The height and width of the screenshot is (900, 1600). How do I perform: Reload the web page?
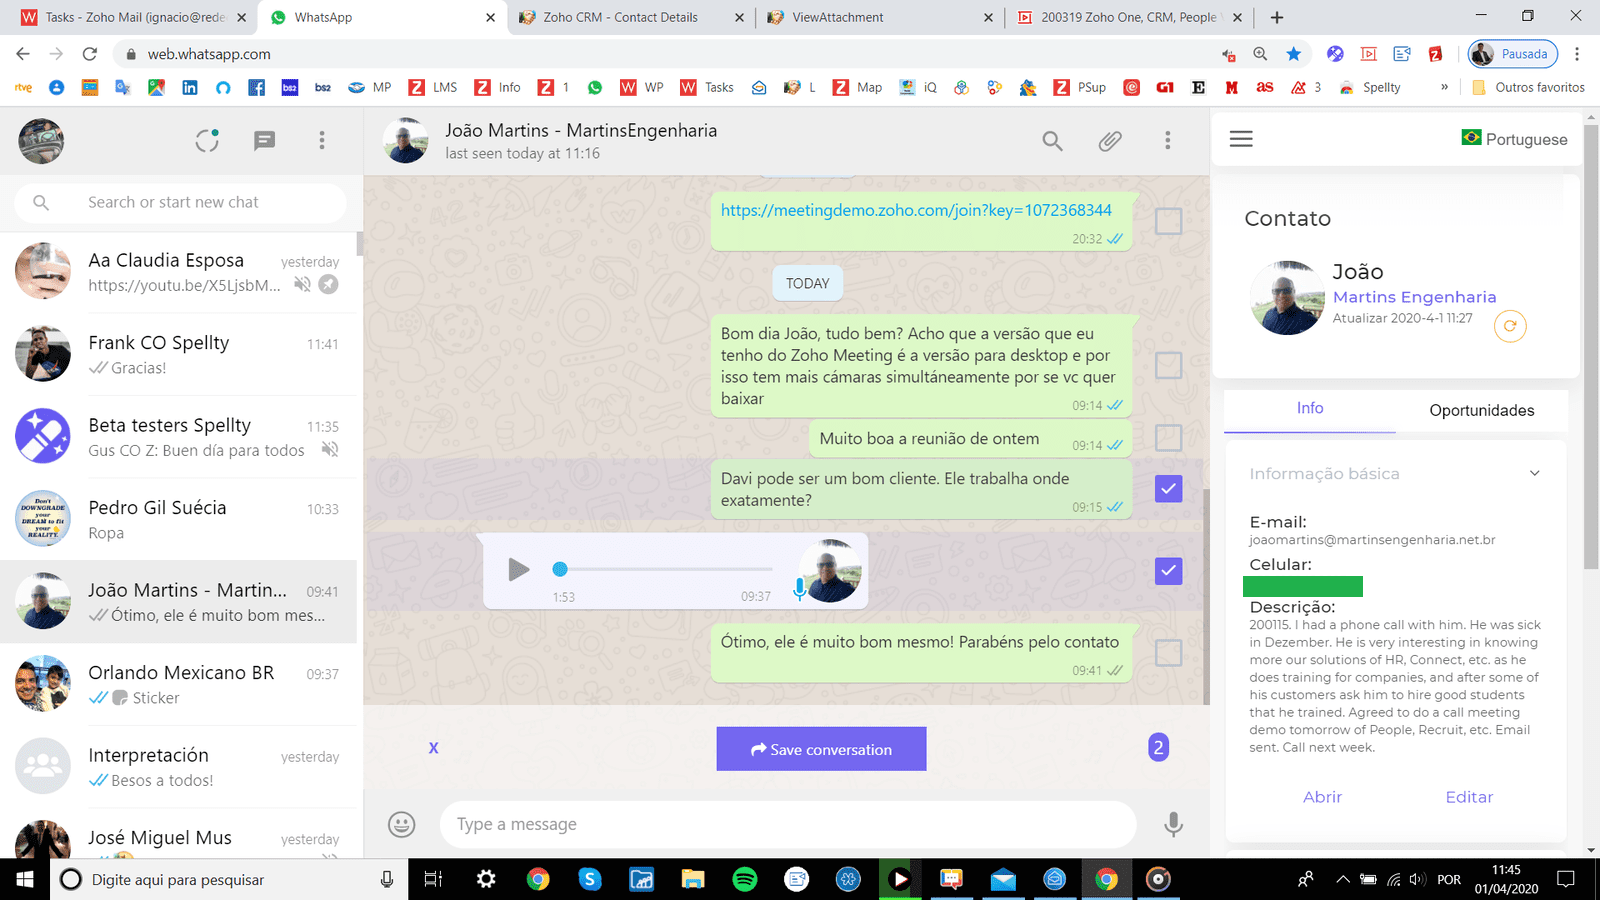90,54
